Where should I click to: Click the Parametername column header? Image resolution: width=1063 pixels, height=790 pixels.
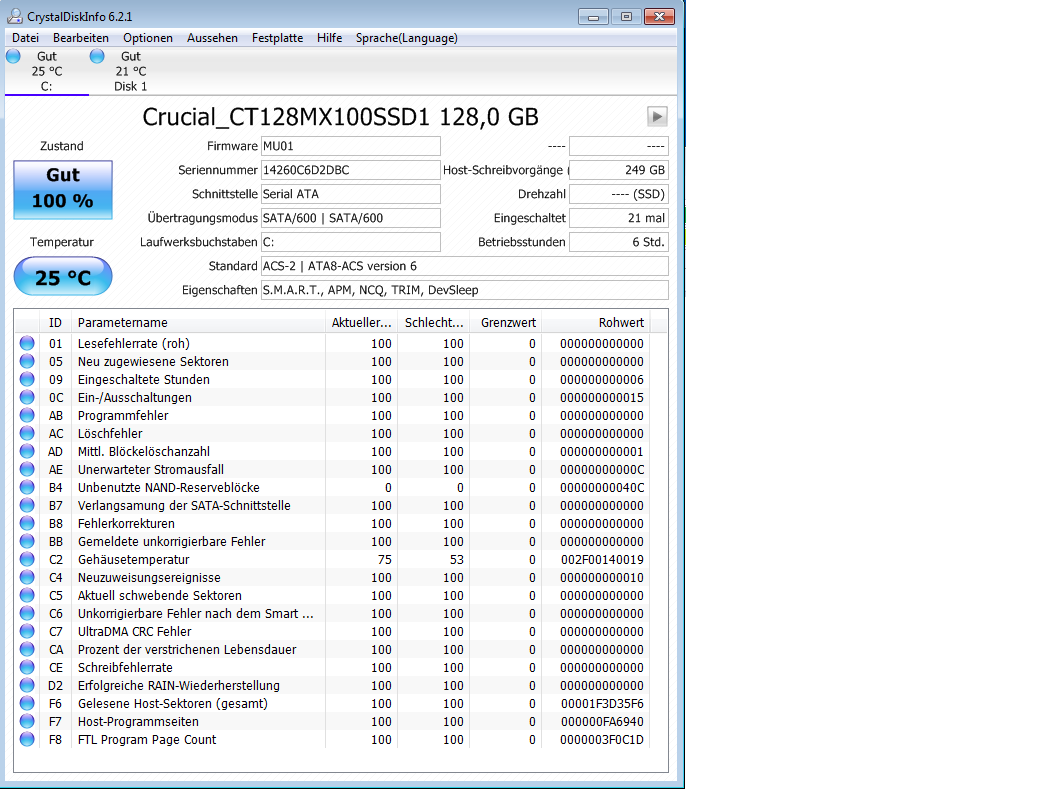pyautogui.click(x=198, y=323)
